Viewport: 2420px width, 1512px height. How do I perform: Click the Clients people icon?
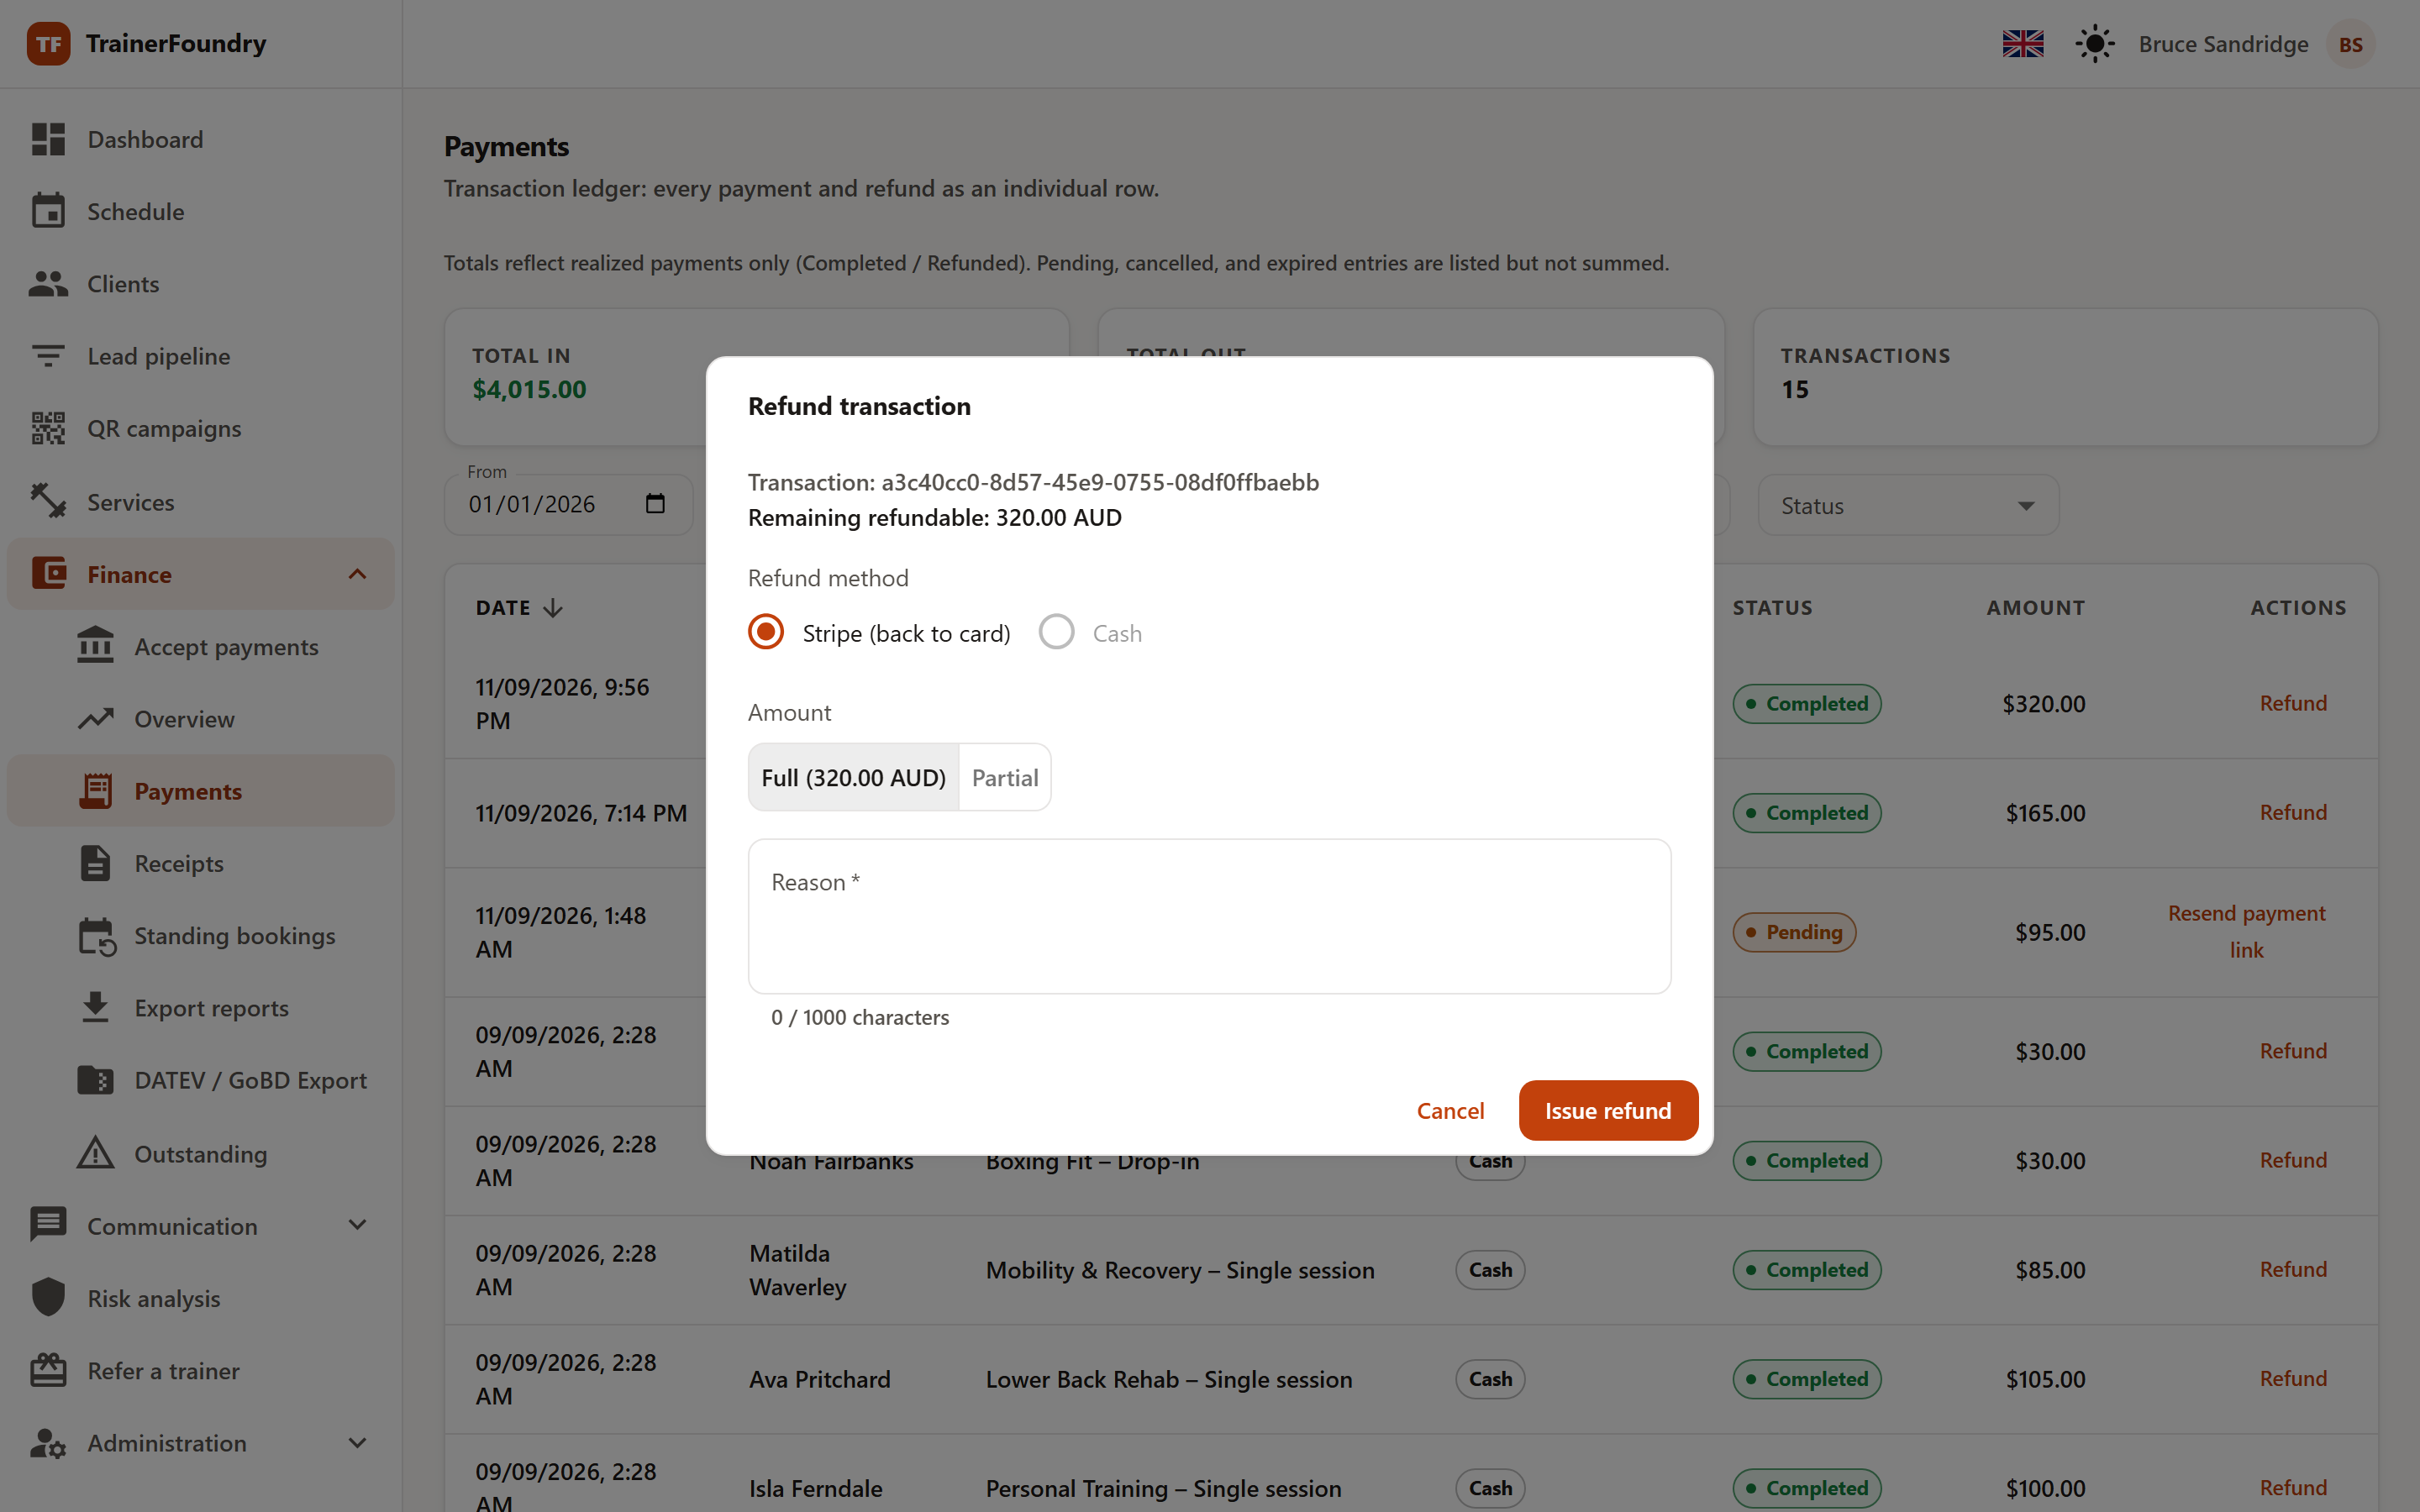pos(48,284)
